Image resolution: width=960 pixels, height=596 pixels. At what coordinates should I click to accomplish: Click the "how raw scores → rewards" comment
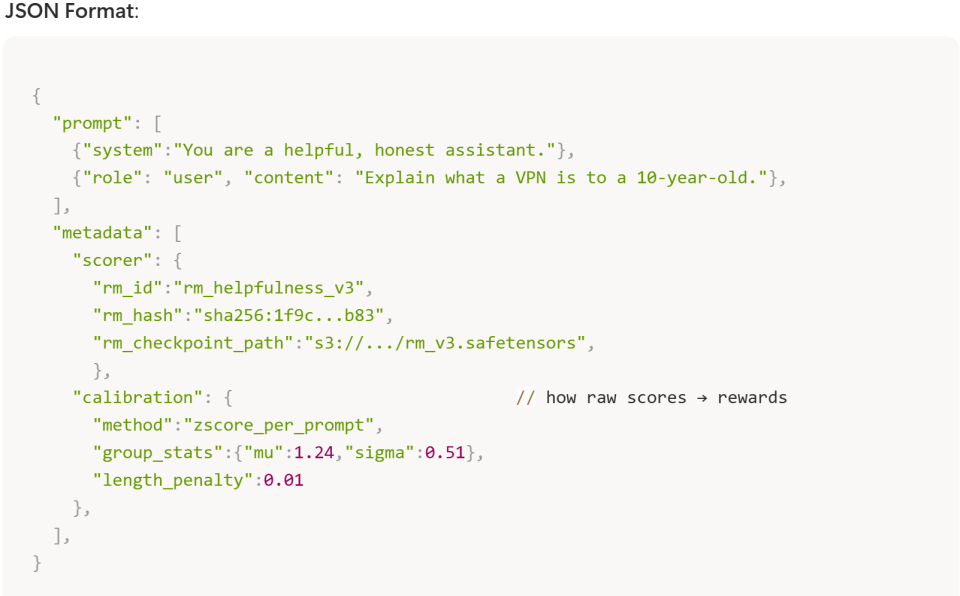[x=666, y=398]
